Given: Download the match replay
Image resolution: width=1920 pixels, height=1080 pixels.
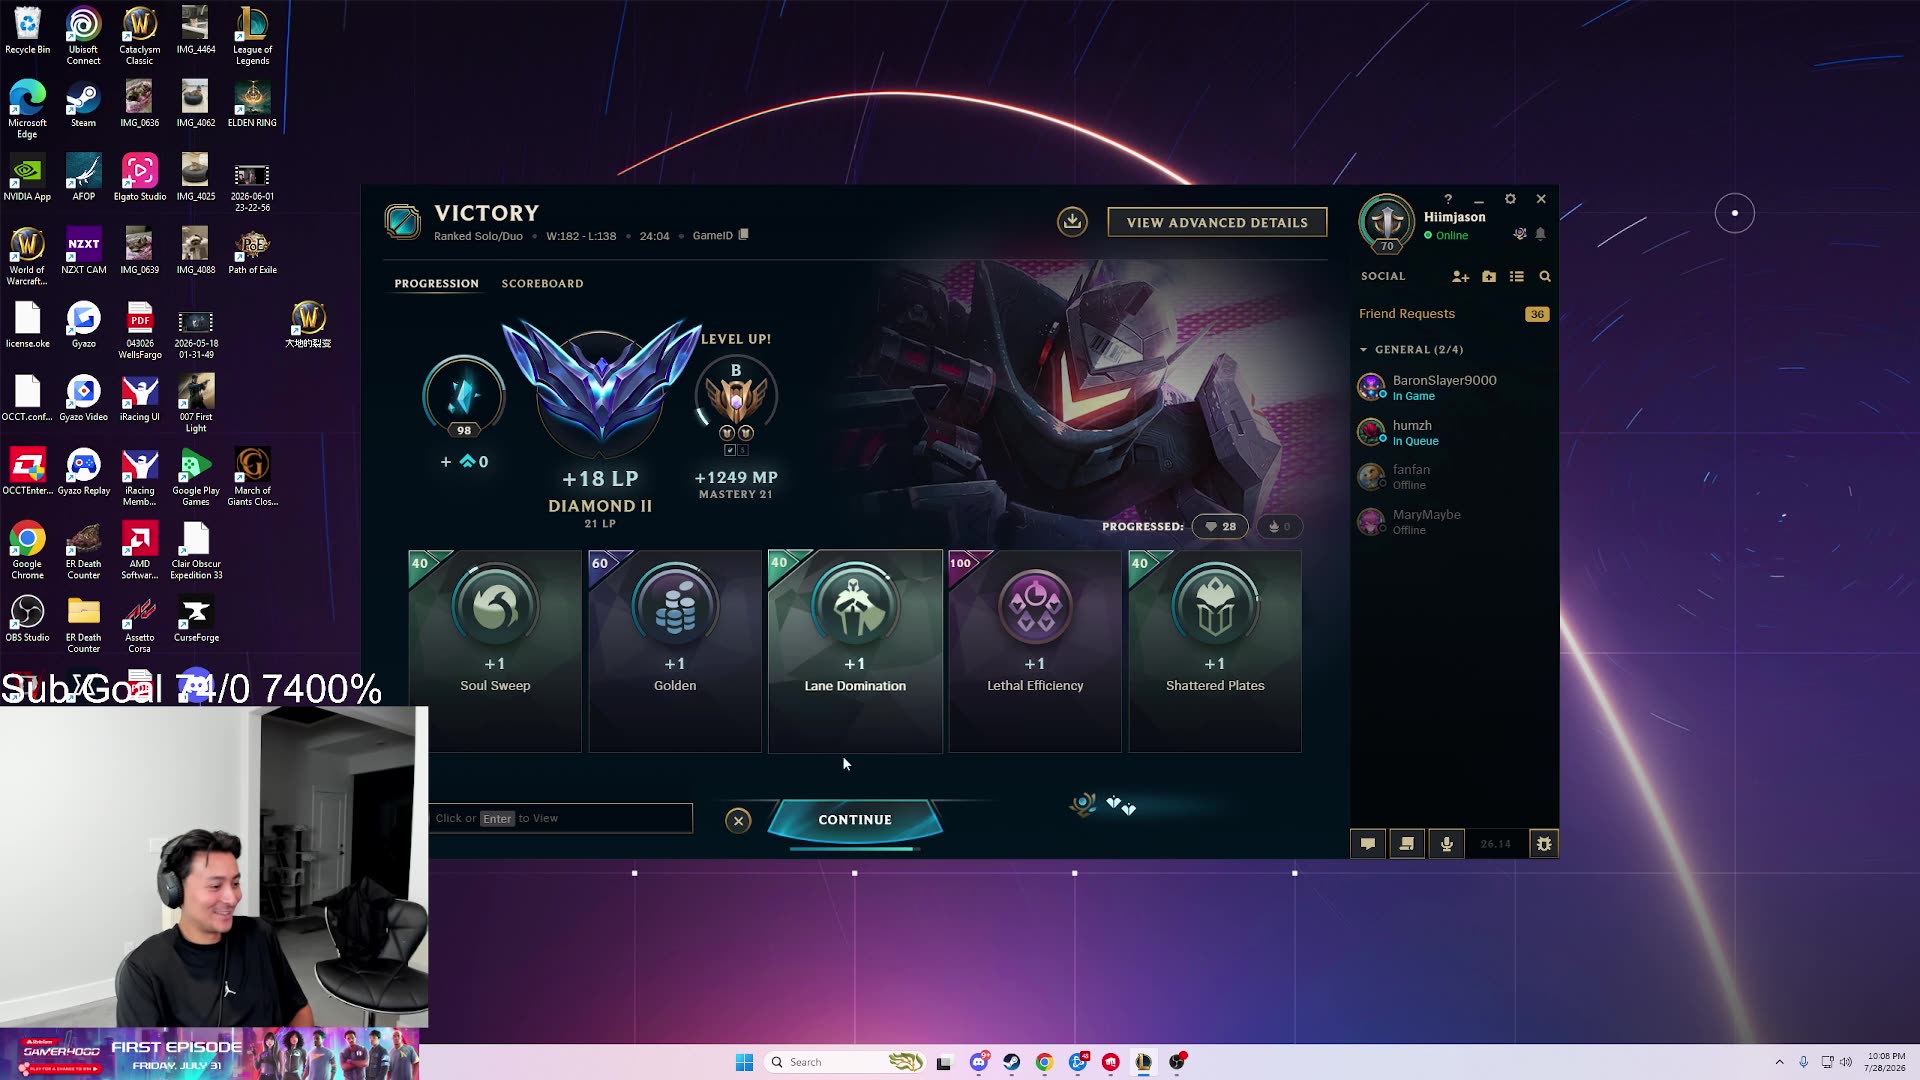Looking at the screenshot, I should (x=1072, y=221).
